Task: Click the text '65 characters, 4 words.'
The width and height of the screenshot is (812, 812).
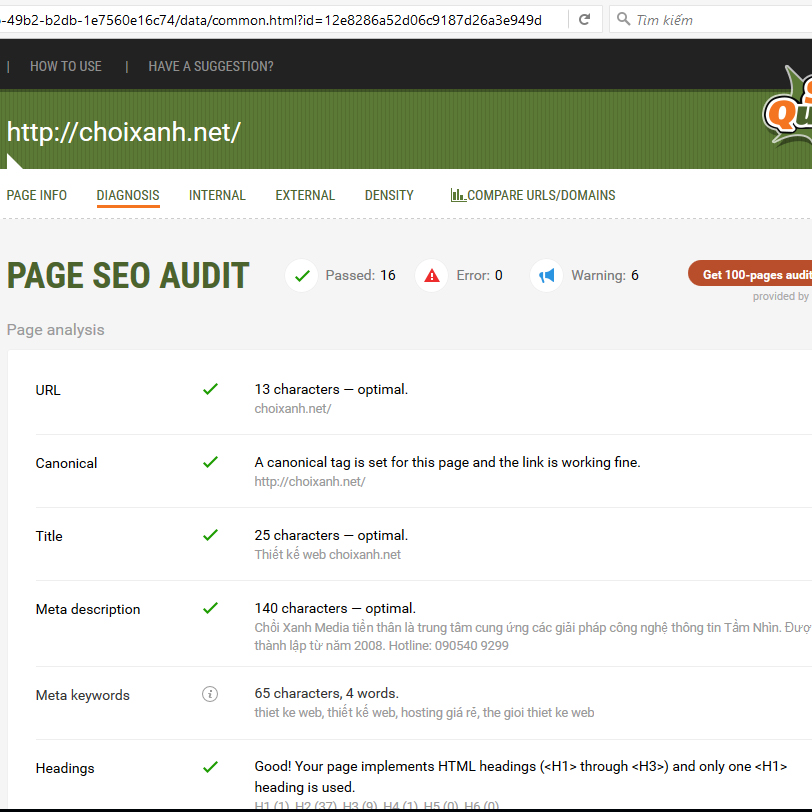Action: click(x=326, y=693)
